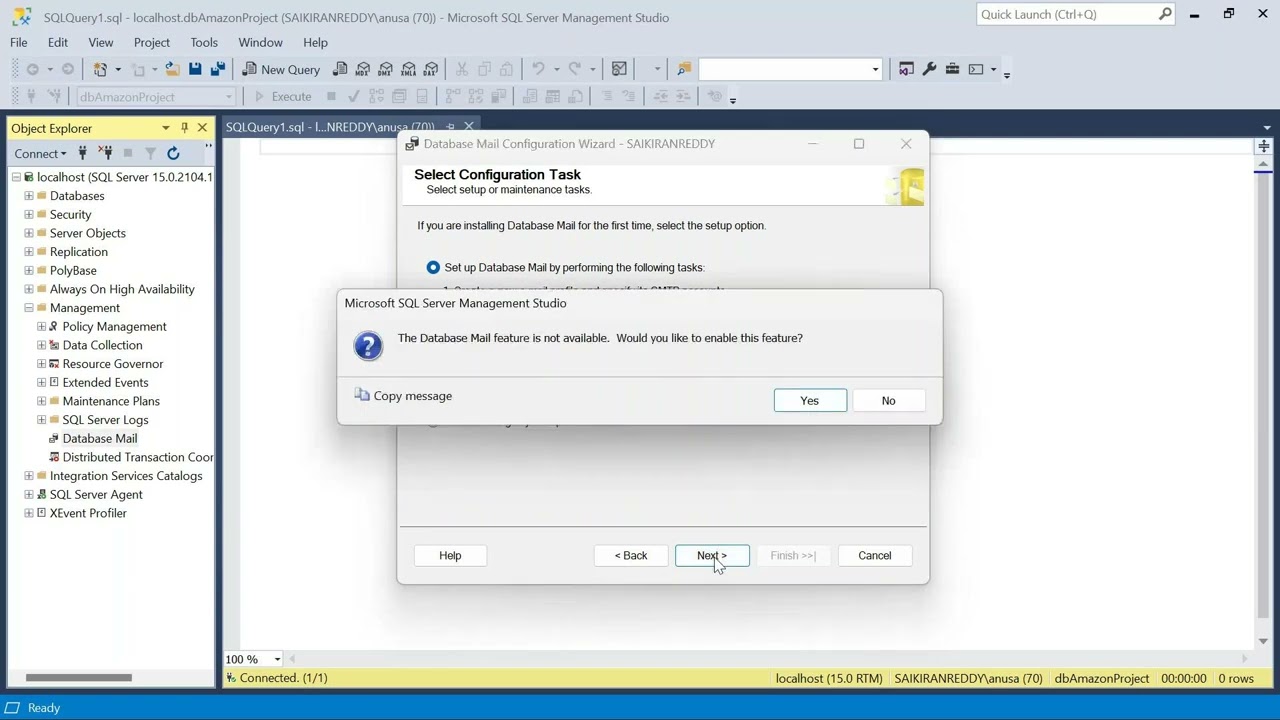Select Database Mail in the tree
1280x720 pixels.
click(100, 439)
